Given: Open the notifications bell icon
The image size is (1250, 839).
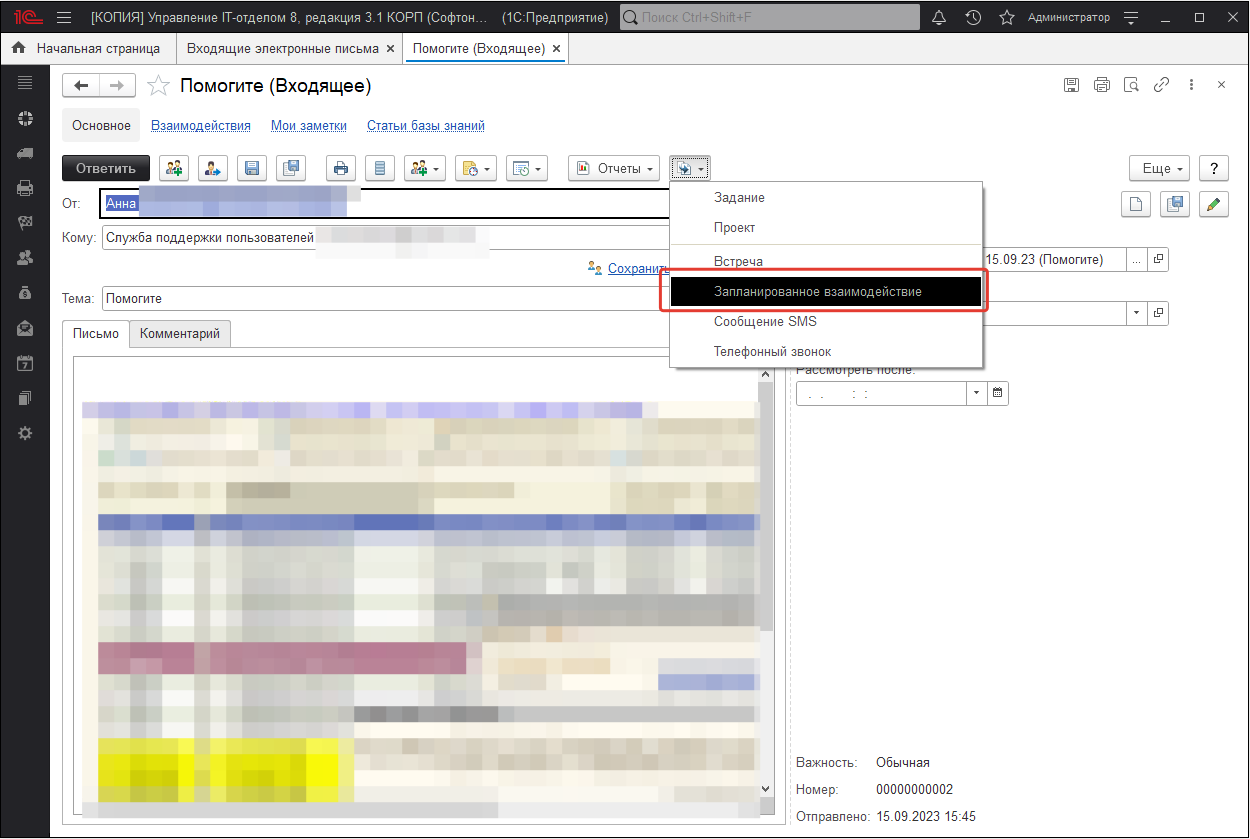Looking at the screenshot, I should pyautogui.click(x=938, y=18).
